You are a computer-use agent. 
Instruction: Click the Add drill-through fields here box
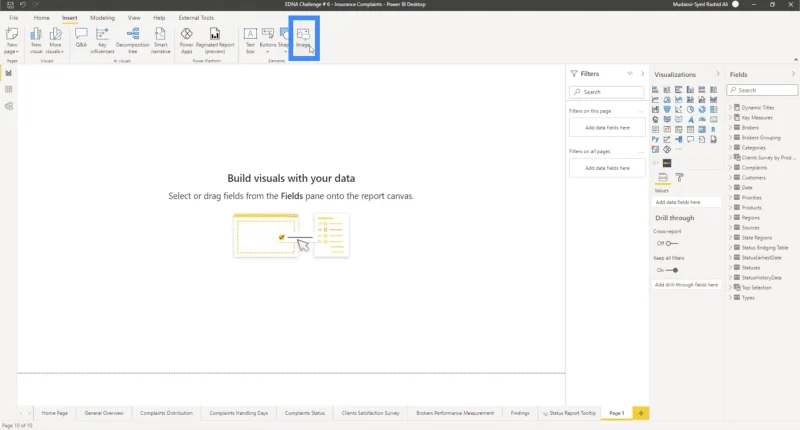(686, 285)
